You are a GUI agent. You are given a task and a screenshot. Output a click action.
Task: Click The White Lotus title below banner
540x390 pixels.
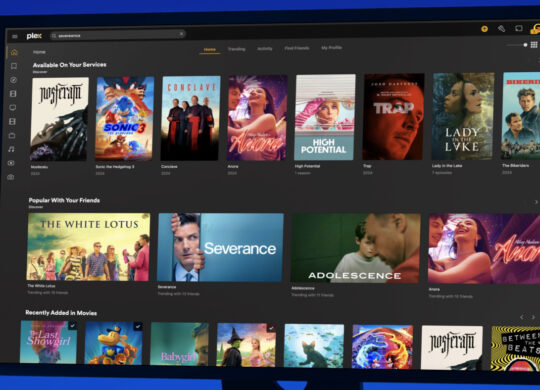point(41,286)
